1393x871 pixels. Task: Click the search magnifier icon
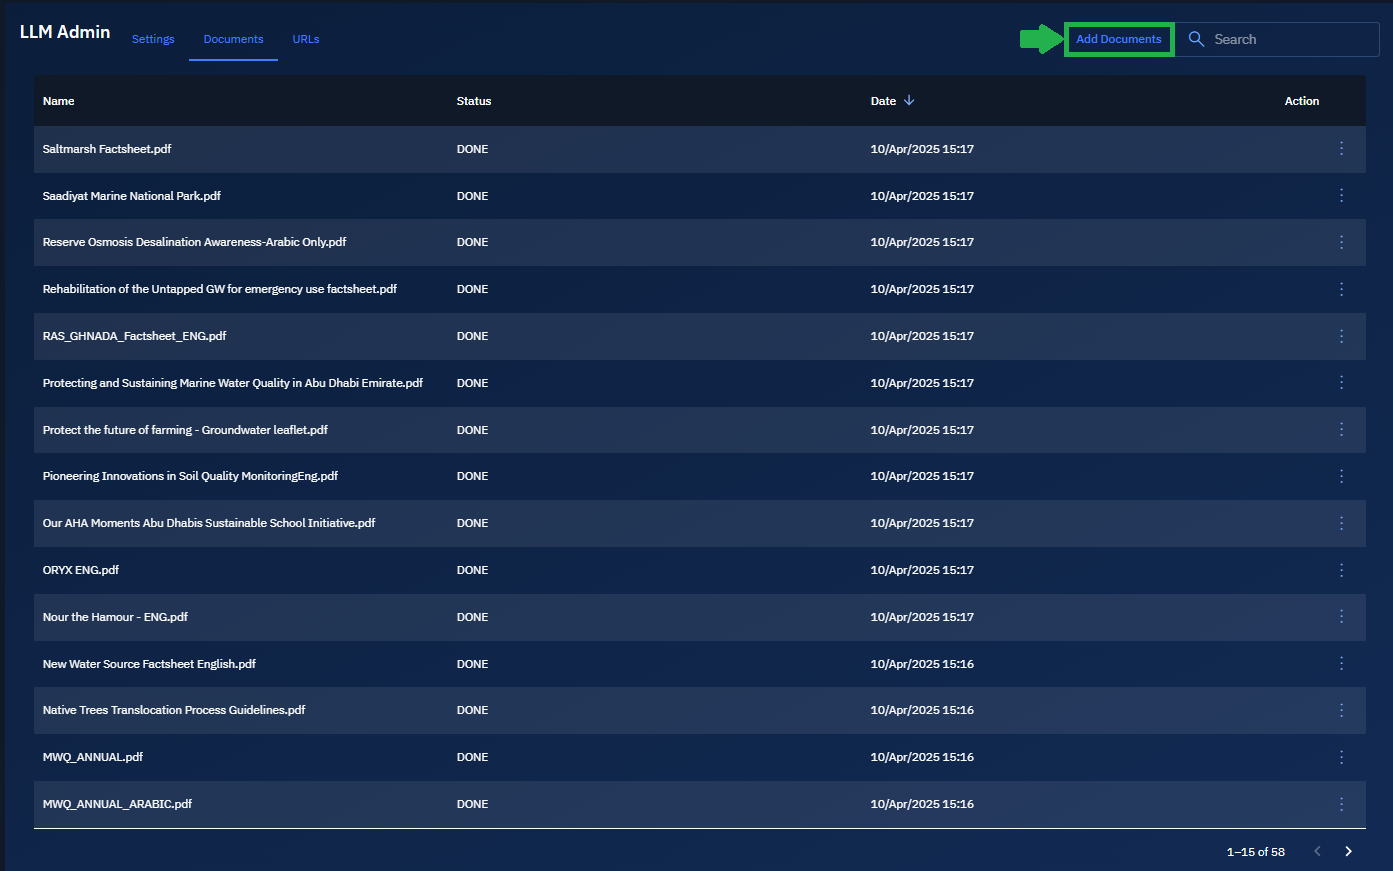click(1196, 39)
